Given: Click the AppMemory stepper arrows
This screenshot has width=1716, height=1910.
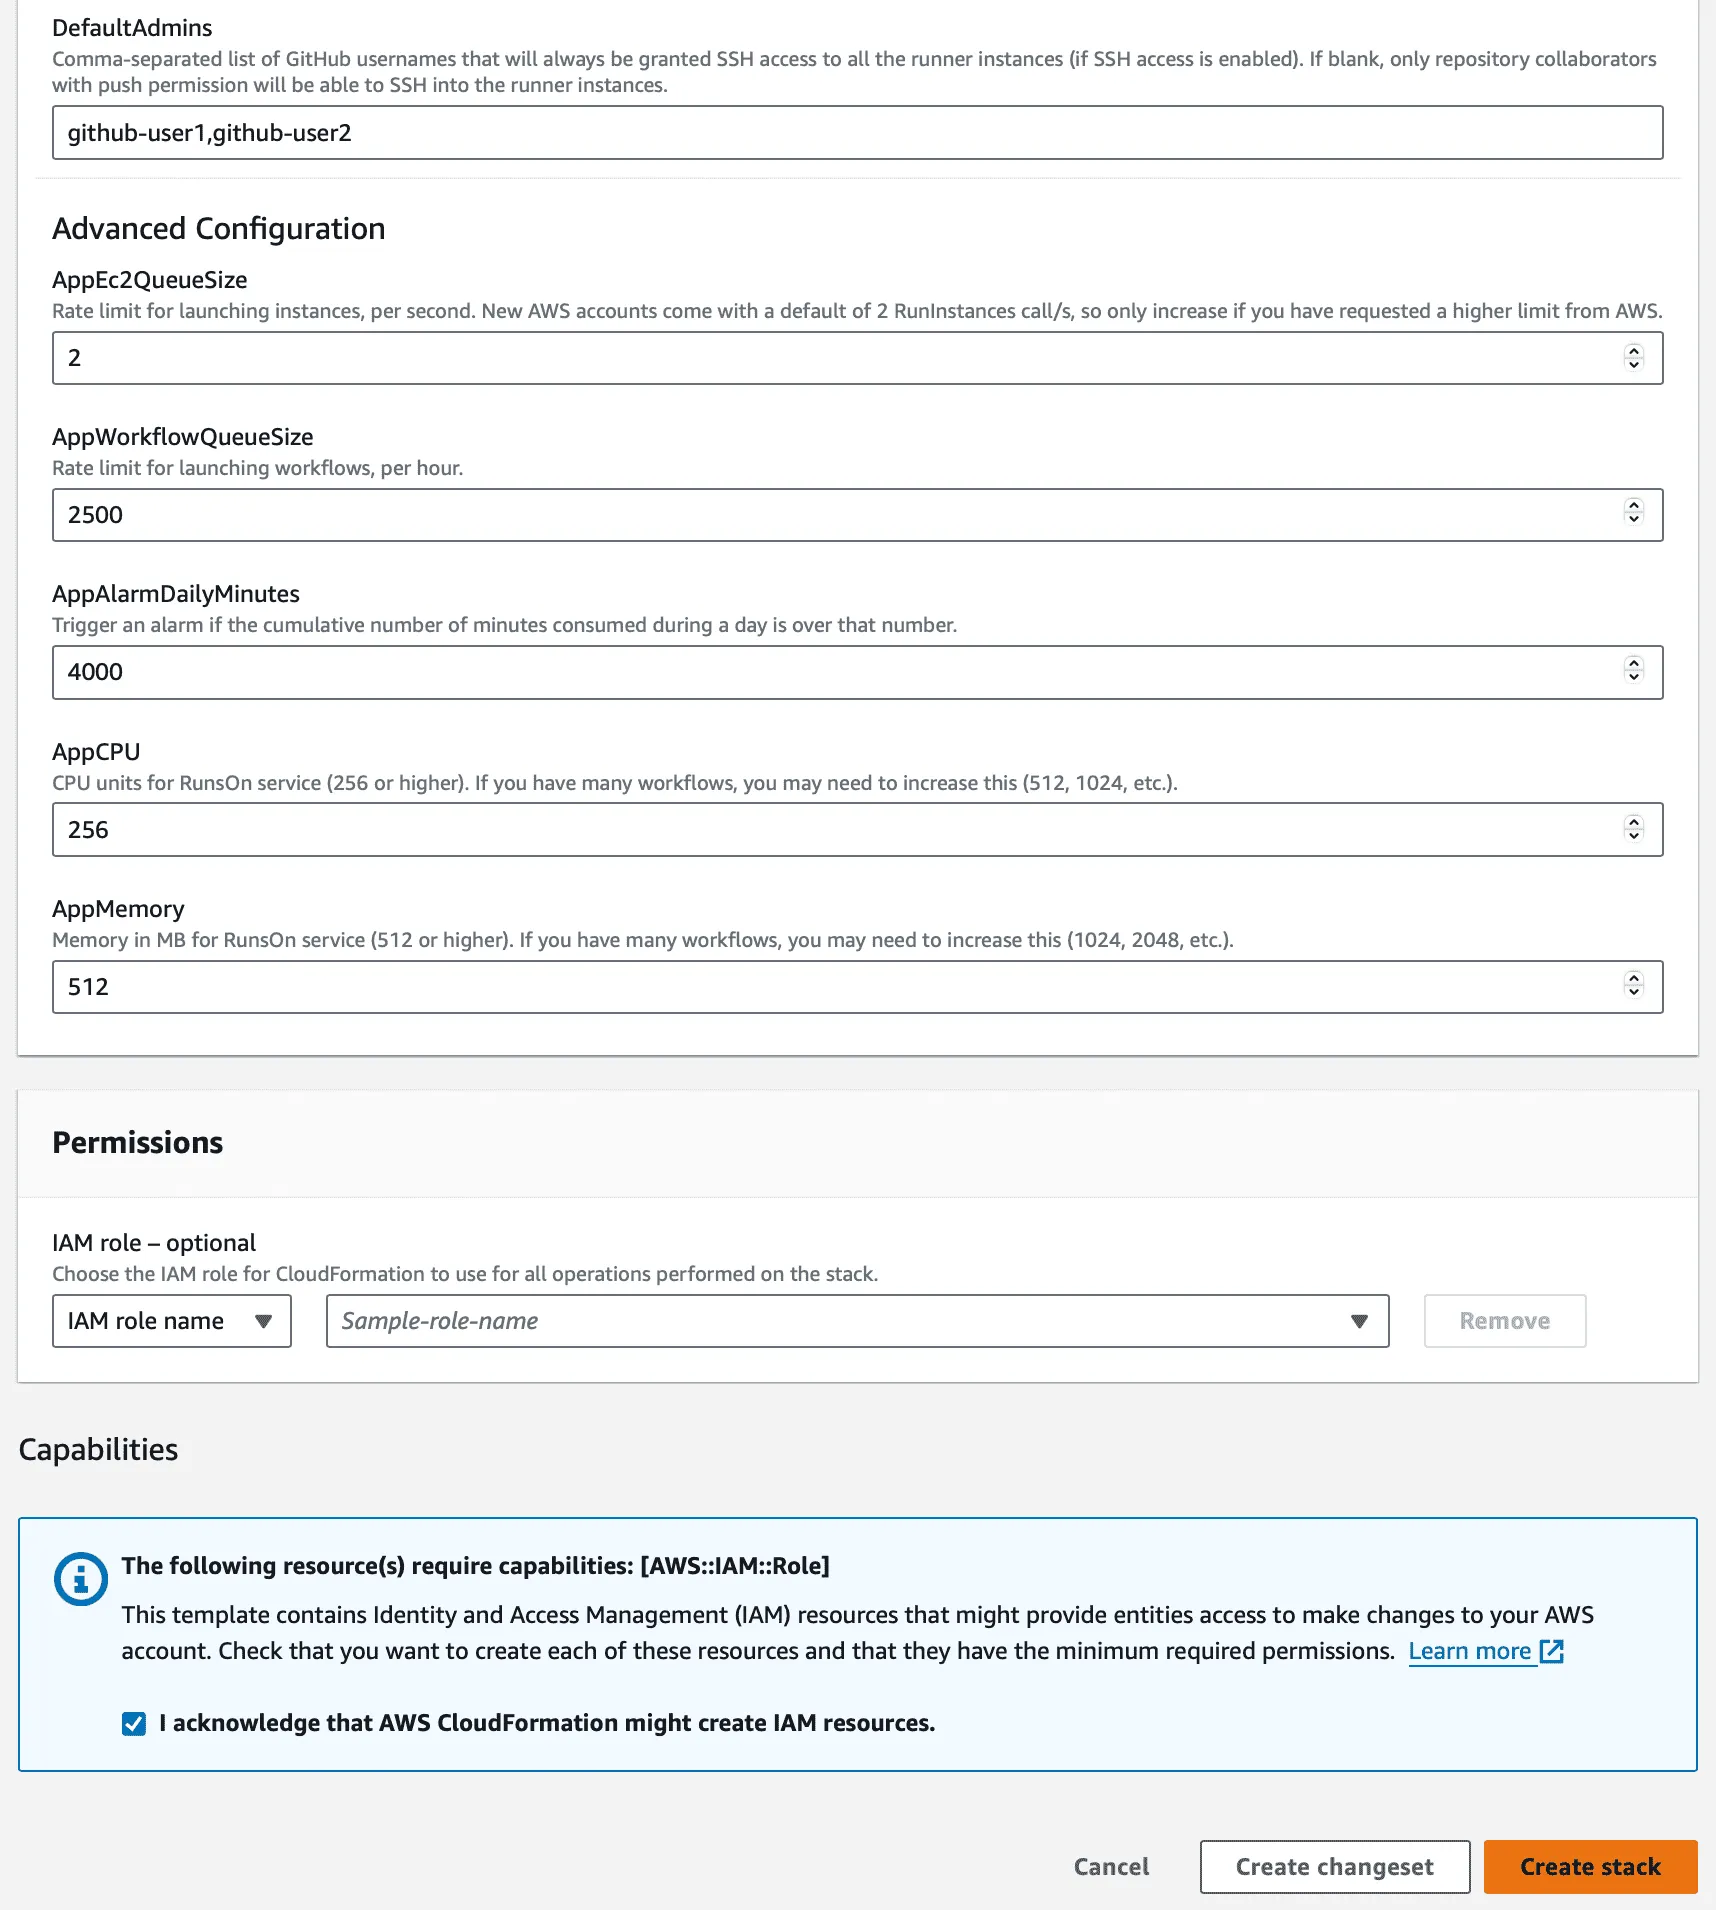Looking at the screenshot, I should pos(1633,987).
